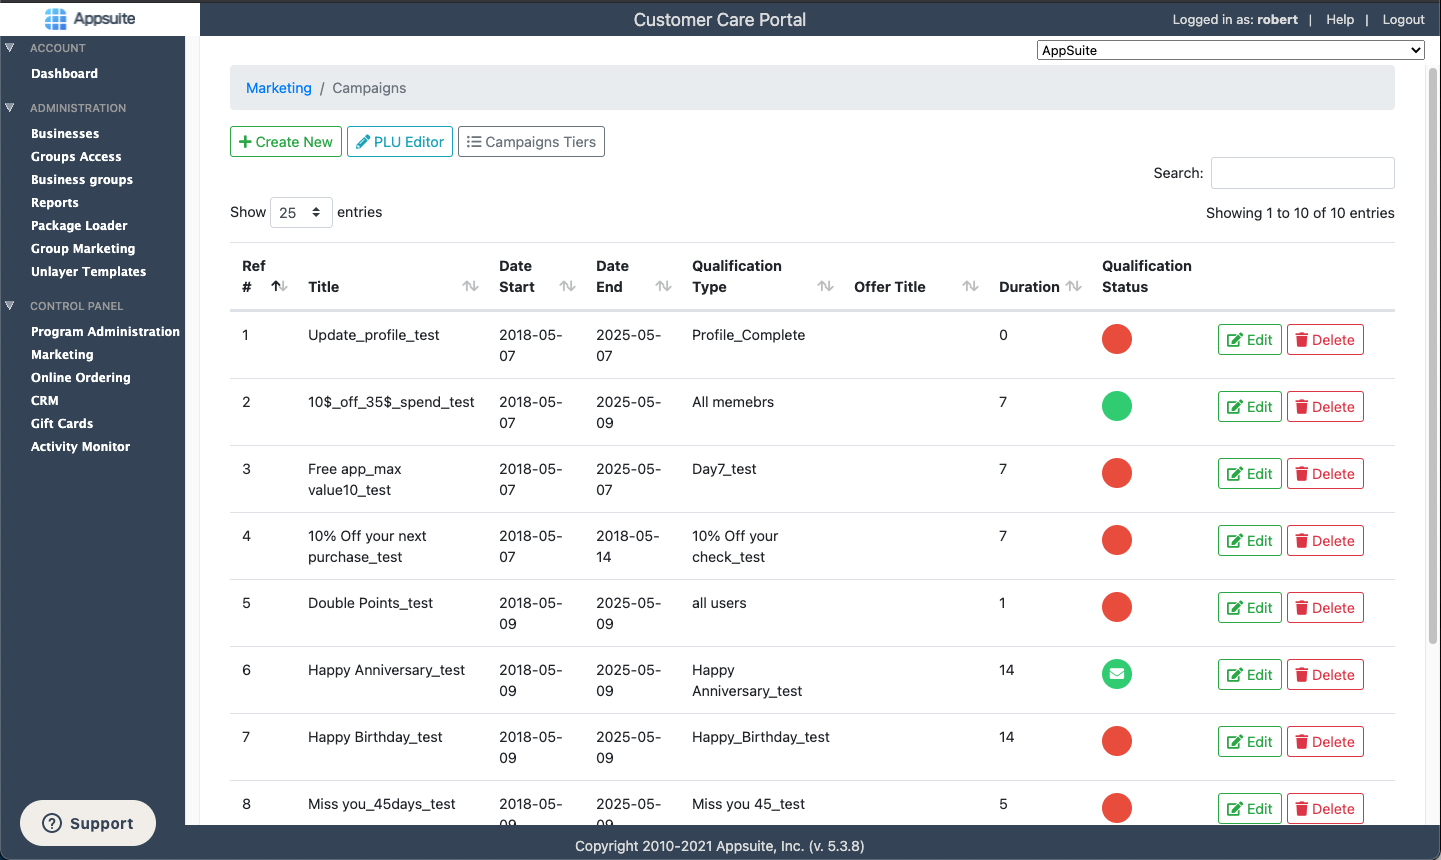Sort by Offer Title column arrows
The width and height of the screenshot is (1441, 860).
pos(970,287)
